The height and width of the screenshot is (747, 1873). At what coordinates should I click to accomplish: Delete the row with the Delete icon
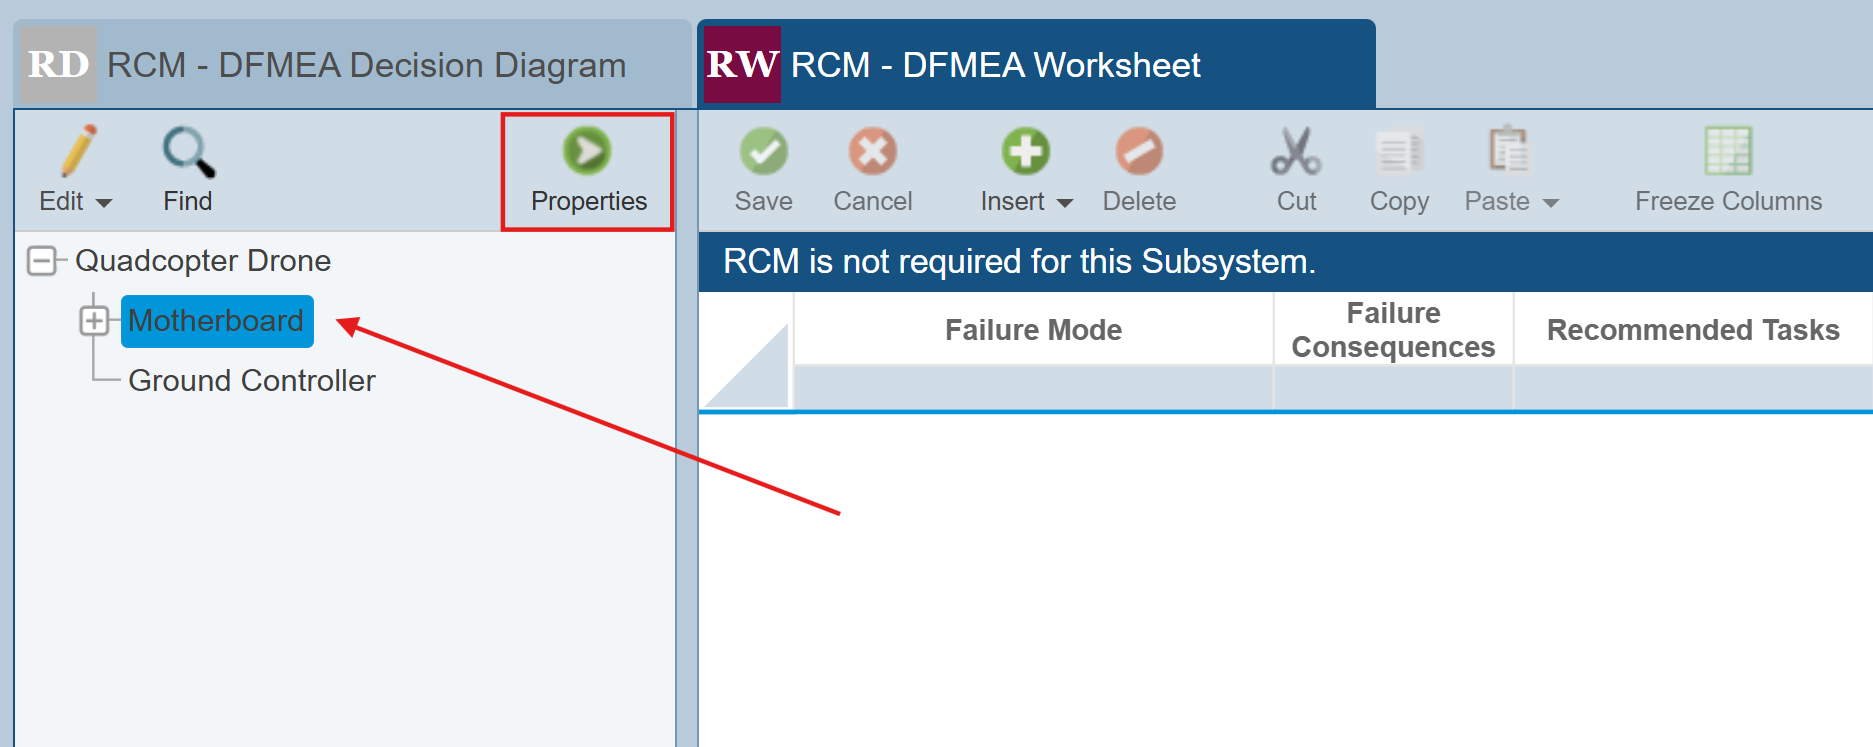[x=1139, y=152]
